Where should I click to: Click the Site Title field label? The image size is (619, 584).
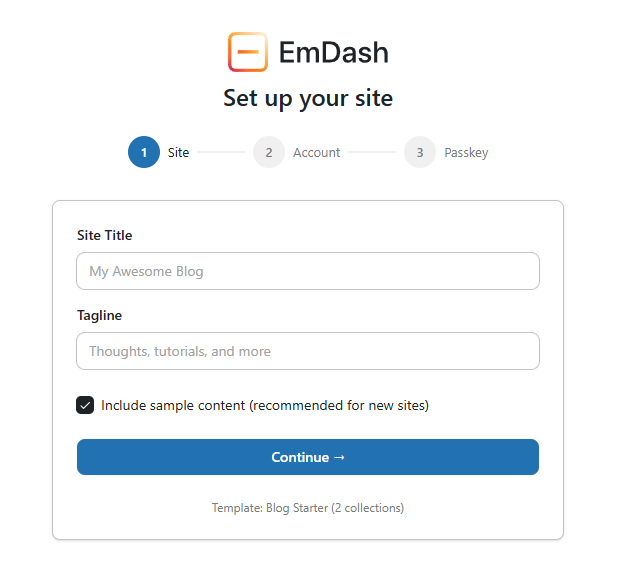[x=105, y=235]
